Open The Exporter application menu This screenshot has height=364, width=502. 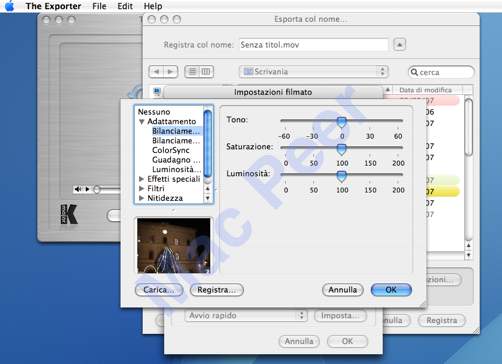[x=53, y=6]
